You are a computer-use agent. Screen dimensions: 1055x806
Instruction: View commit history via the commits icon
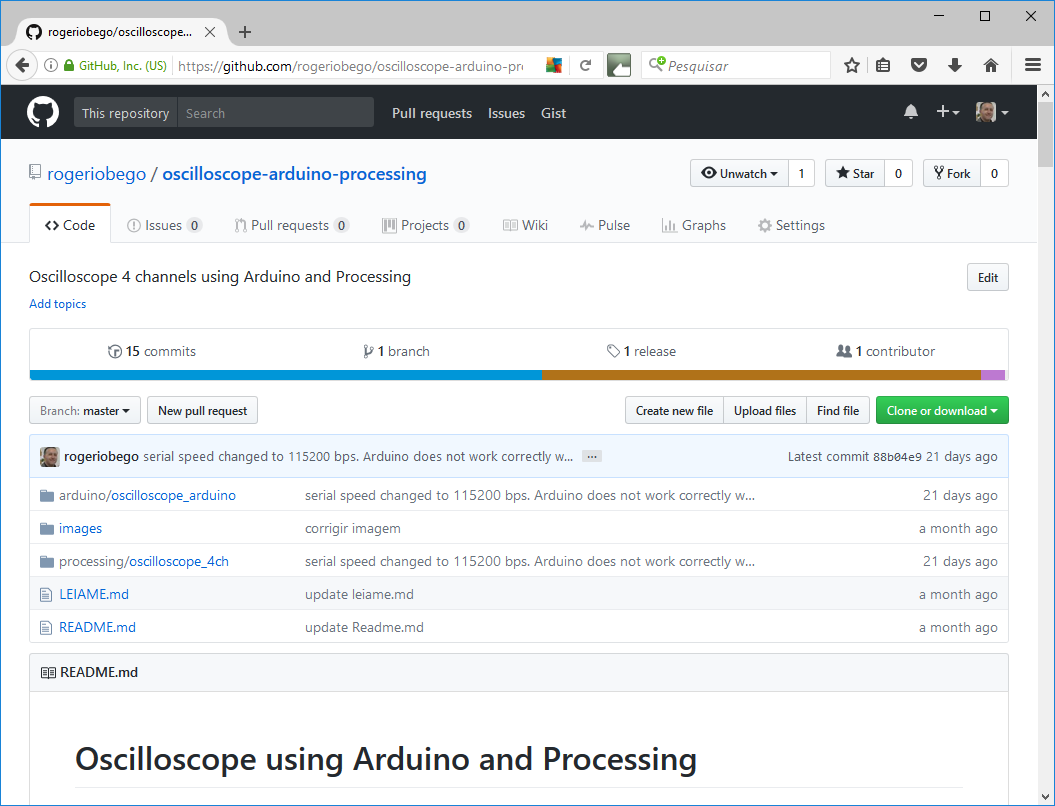(116, 351)
